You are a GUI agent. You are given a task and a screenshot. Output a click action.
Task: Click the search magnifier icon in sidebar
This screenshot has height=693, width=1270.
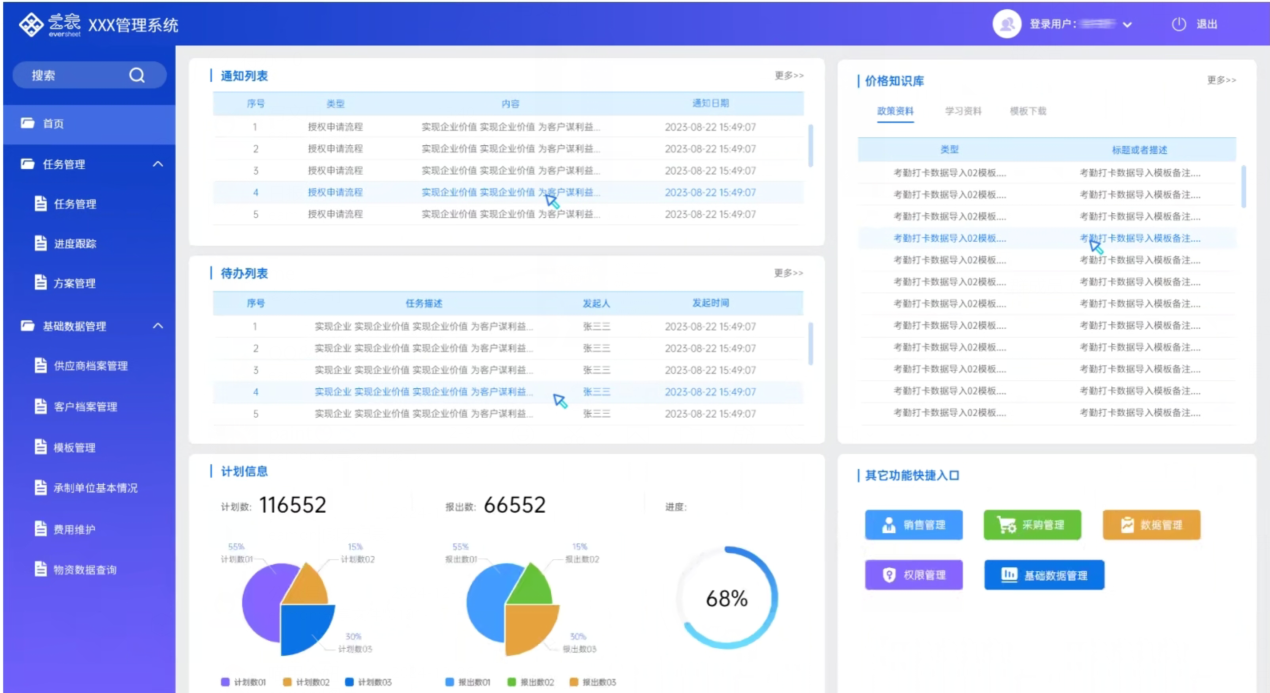(137, 75)
